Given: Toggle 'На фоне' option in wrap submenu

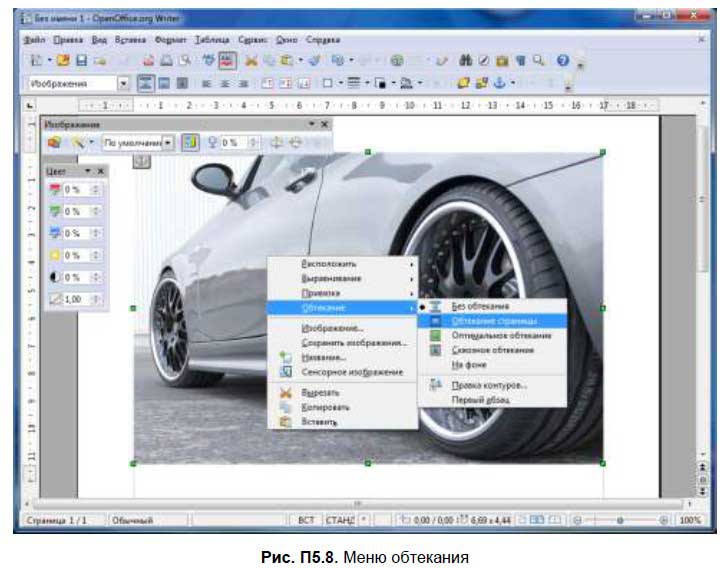Looking at the screenshot, I should pyautogui.click(x=469, y=365).
